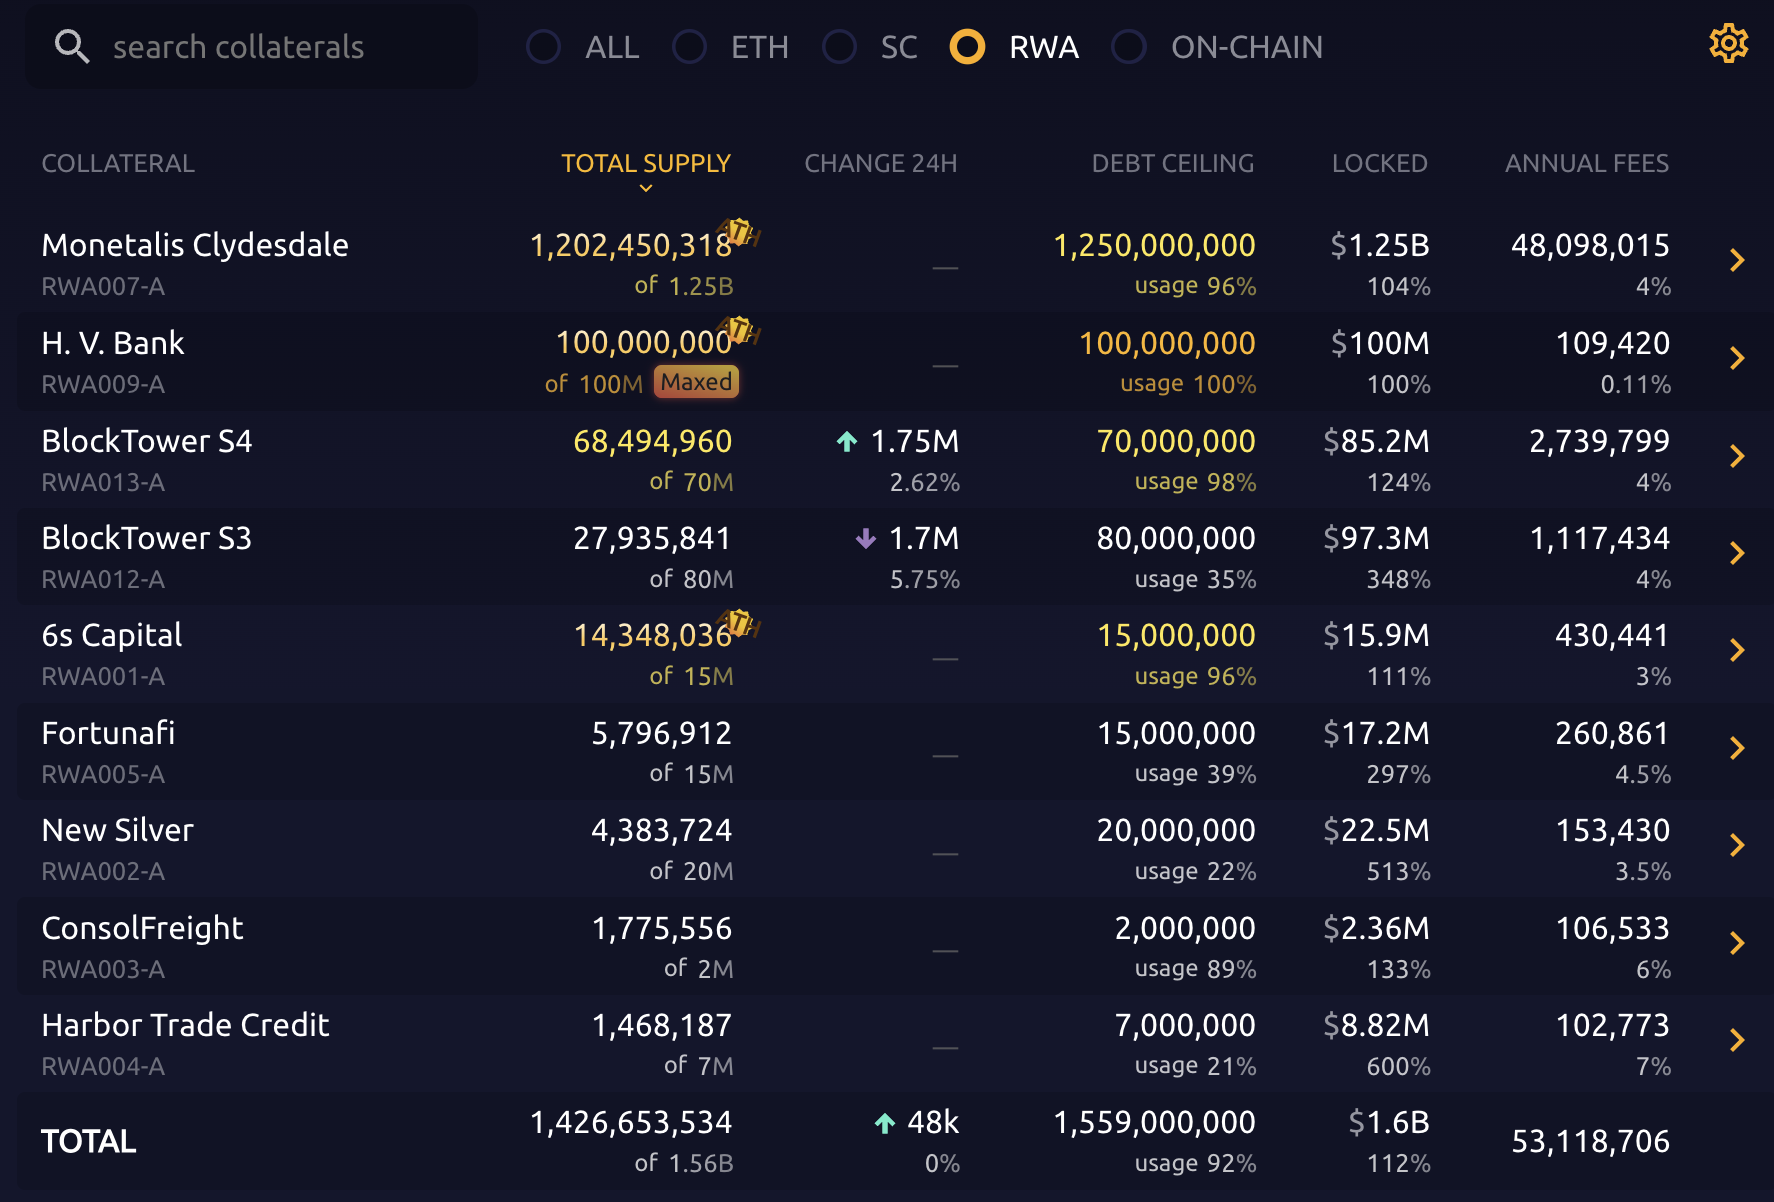Click the TOTAL row green up arrow

(885, 1123)
